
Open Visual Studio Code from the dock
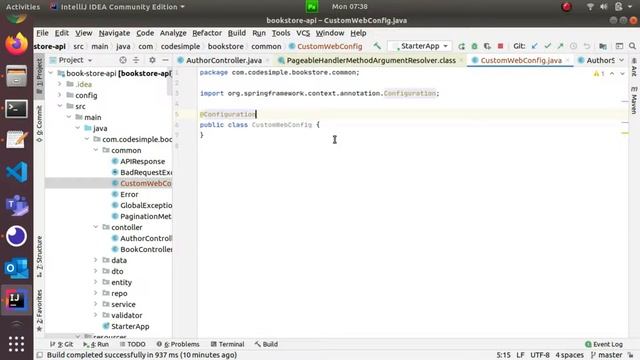pyautogui.click(x=16, y=172)
